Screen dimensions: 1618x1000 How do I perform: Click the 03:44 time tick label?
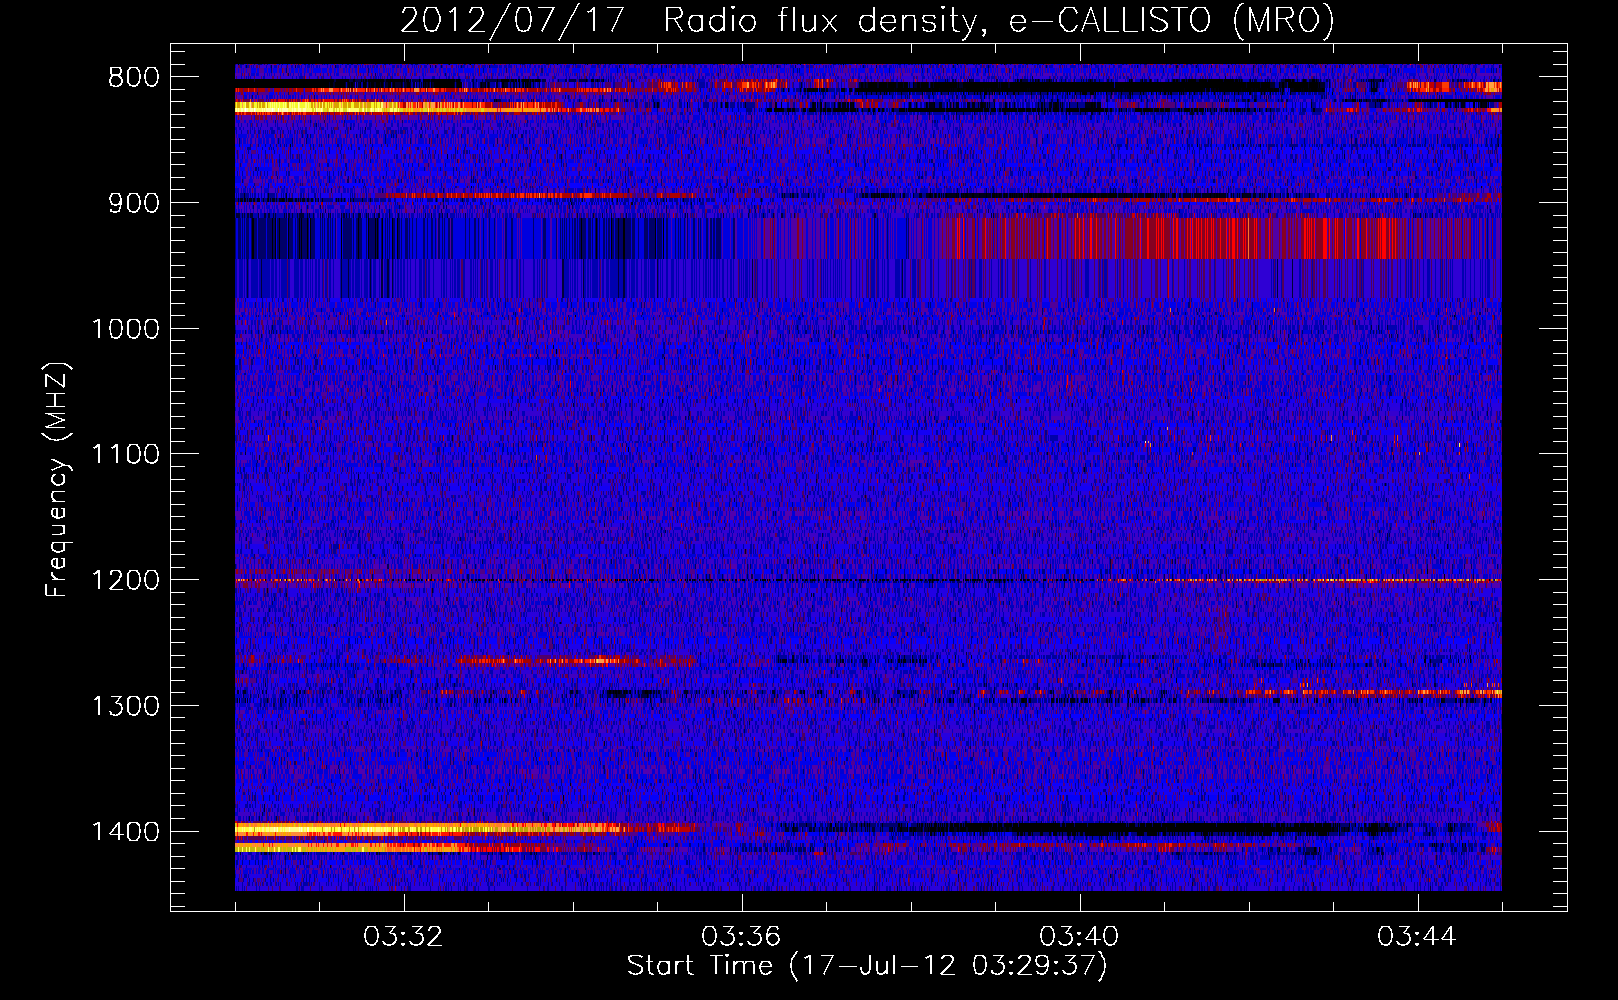[1418, 937]
